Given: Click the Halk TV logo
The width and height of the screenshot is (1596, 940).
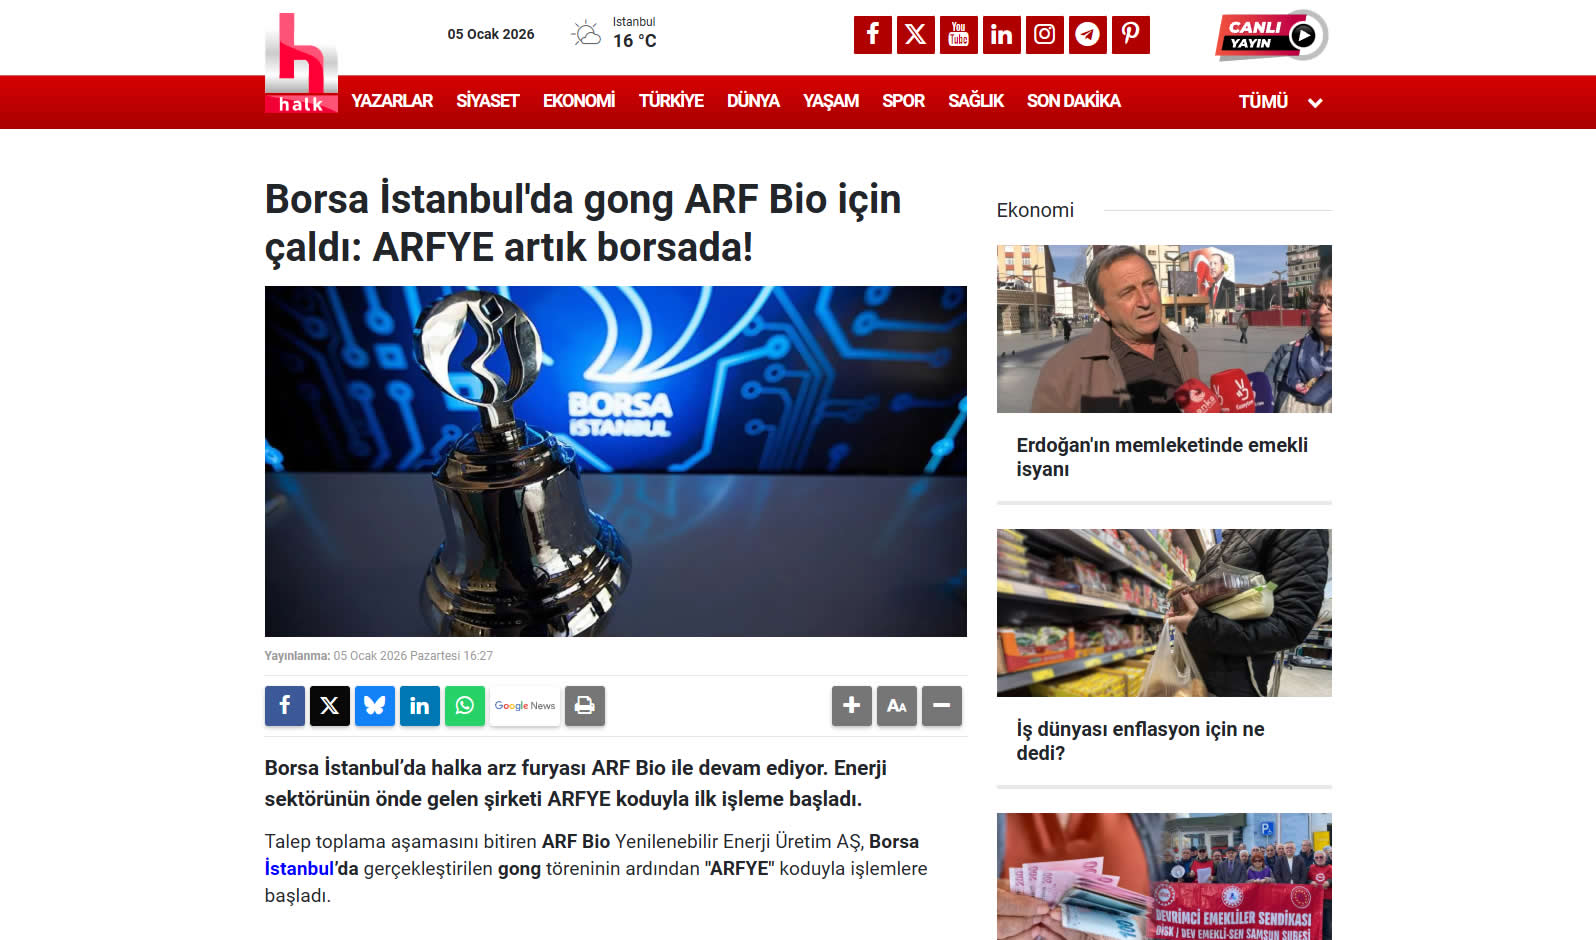Looking at the screenshot, I should coord(301,64).
